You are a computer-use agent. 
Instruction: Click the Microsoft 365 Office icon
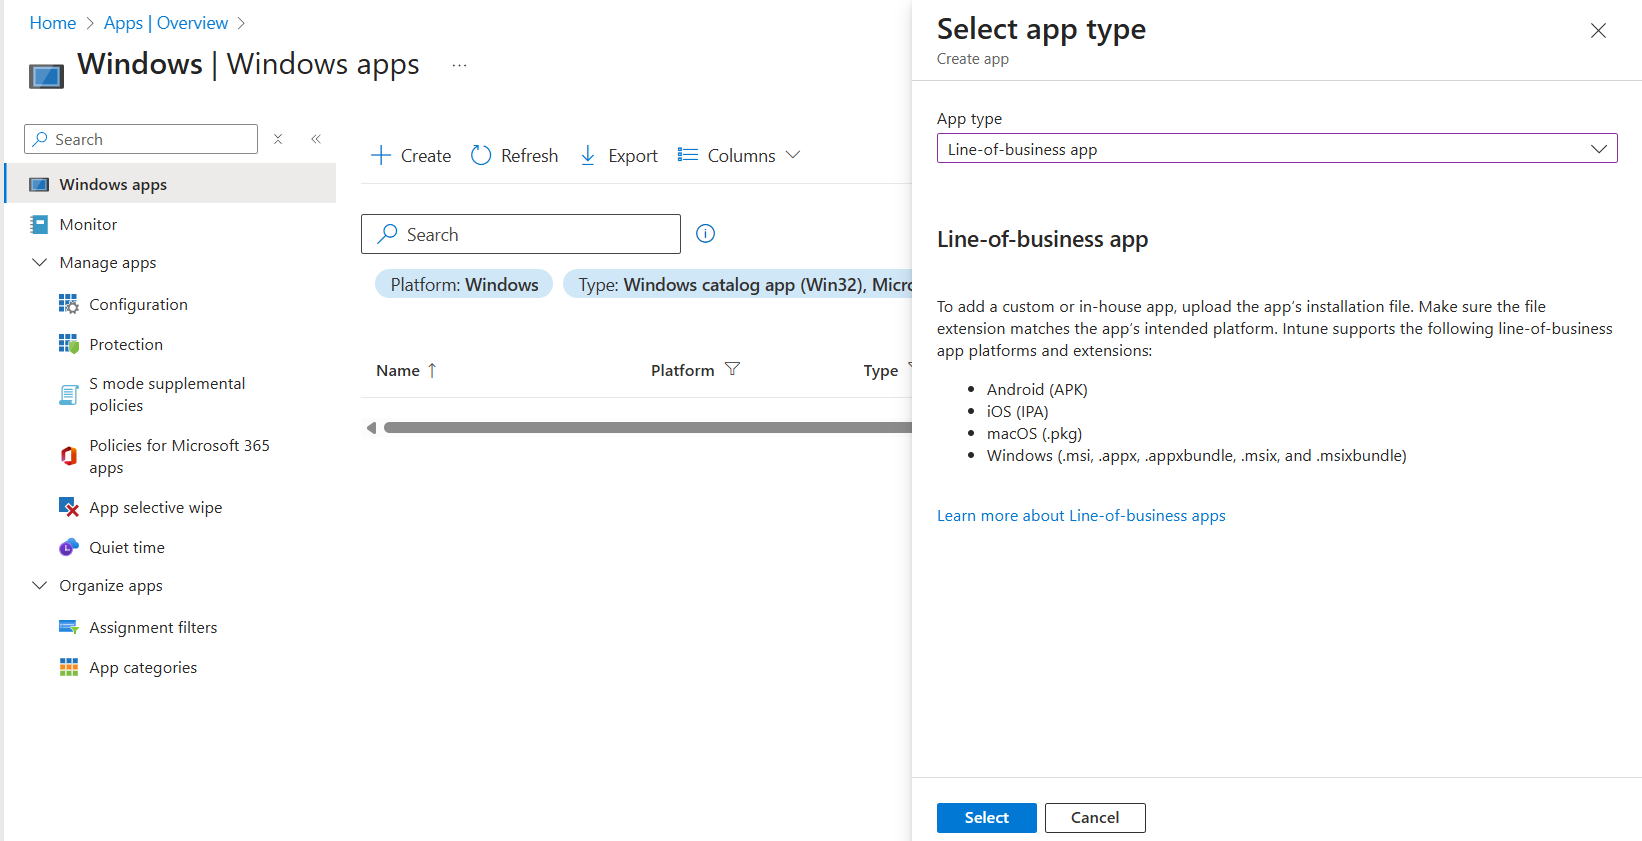coord(68,456)
